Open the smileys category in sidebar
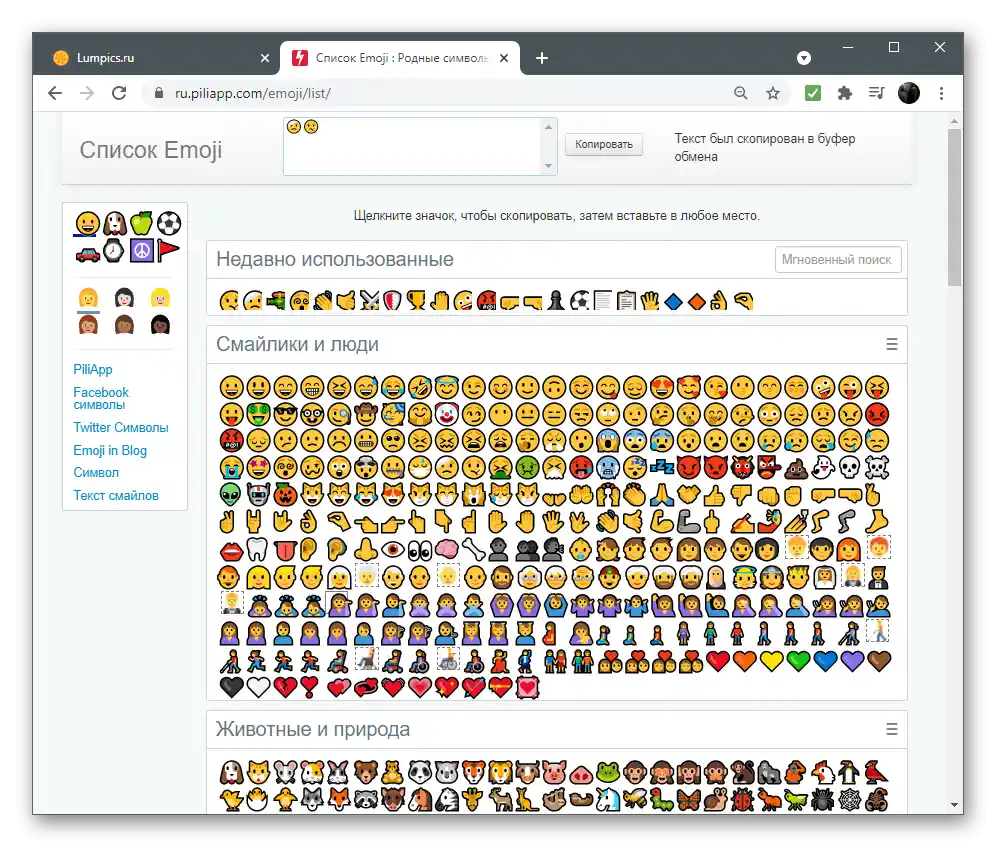 tap(88, 224)
